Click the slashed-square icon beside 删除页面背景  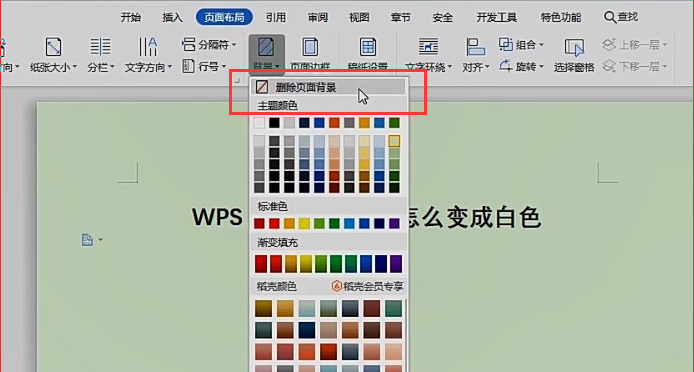pos(262,87)
